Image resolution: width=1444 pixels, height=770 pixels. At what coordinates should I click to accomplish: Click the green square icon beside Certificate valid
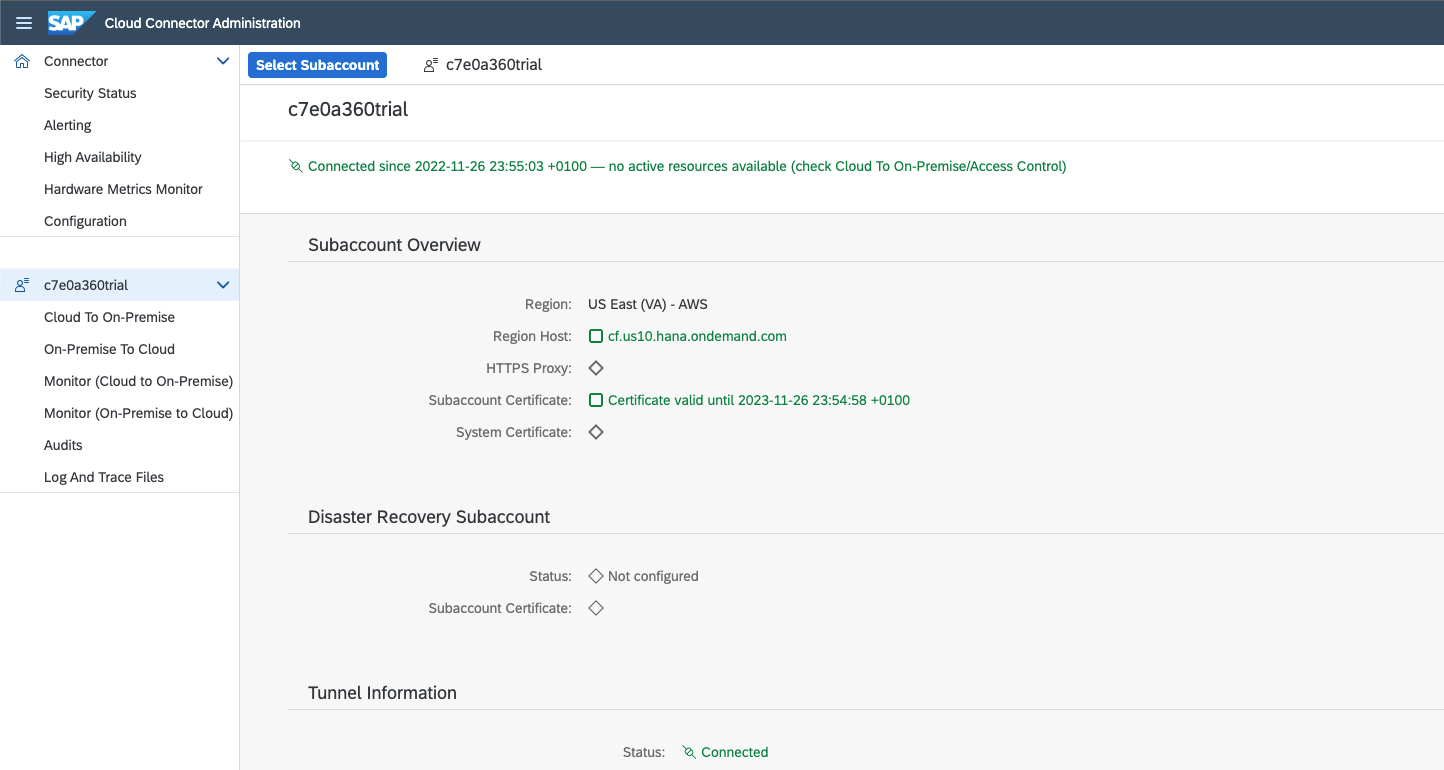pos(596,400)
